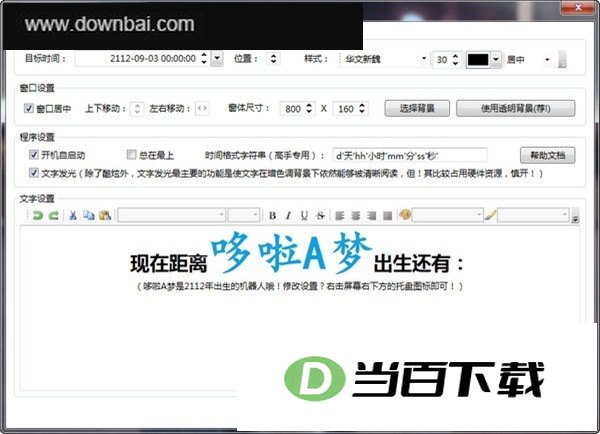Open the black color swatch dropdown arrow

(x=496, y=59)
